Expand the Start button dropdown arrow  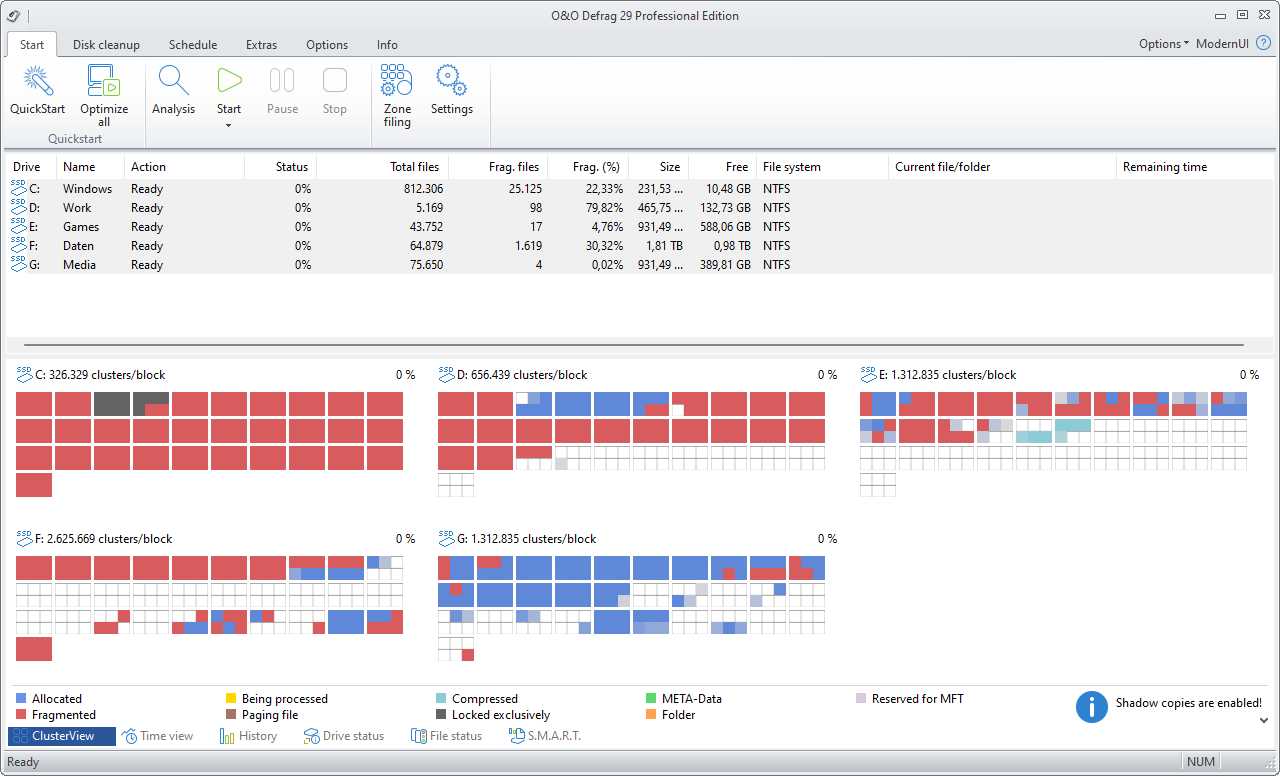(229, 125)
